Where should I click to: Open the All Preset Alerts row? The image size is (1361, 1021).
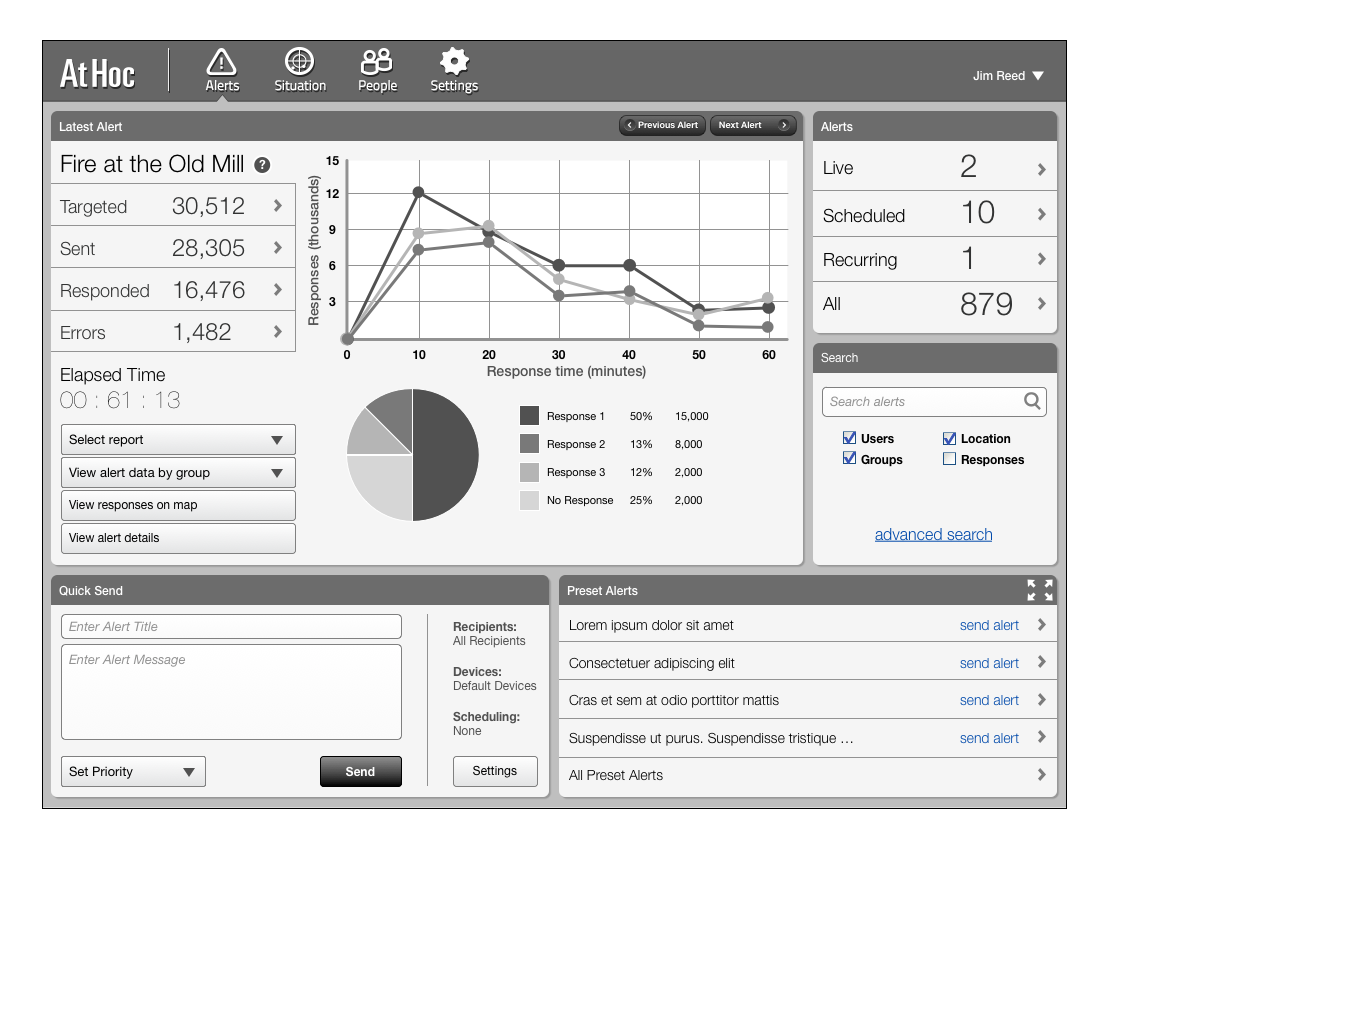(807, 775)
